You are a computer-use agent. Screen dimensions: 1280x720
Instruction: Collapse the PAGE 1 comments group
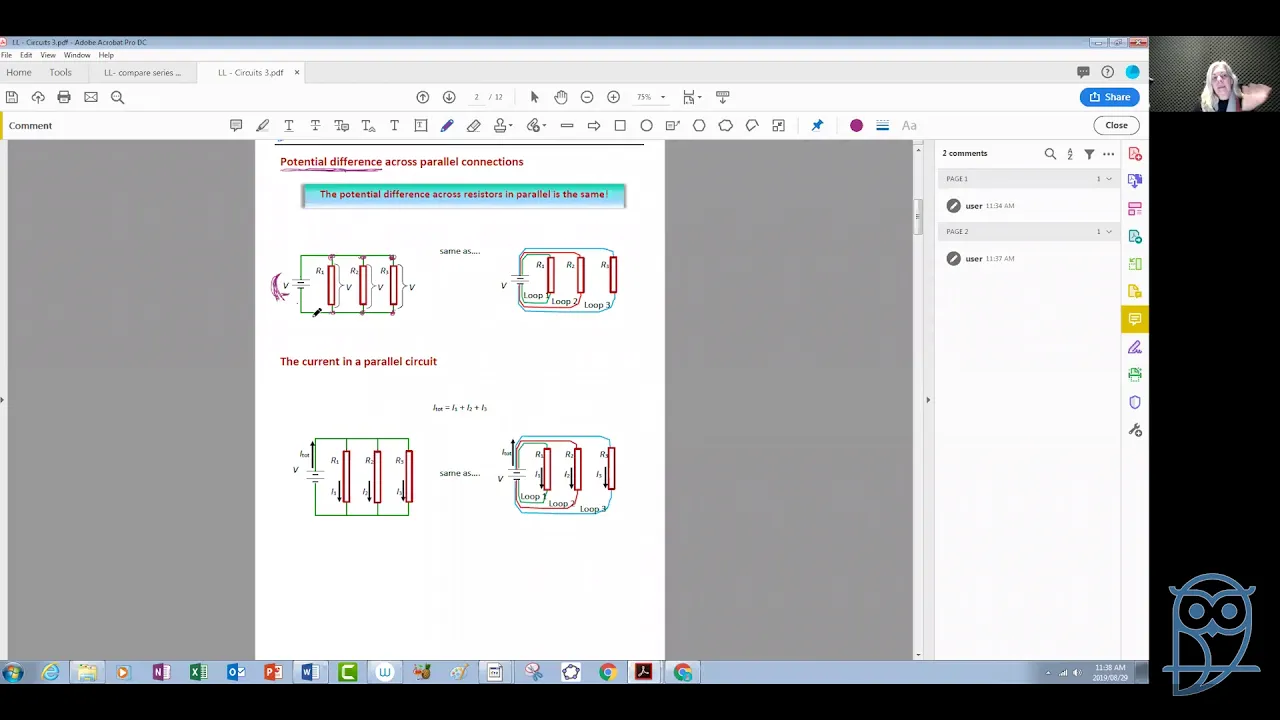coord(1108,179)
